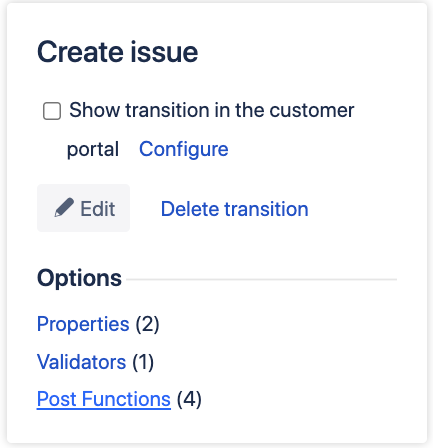Open the Validators link

coord(82,362)
